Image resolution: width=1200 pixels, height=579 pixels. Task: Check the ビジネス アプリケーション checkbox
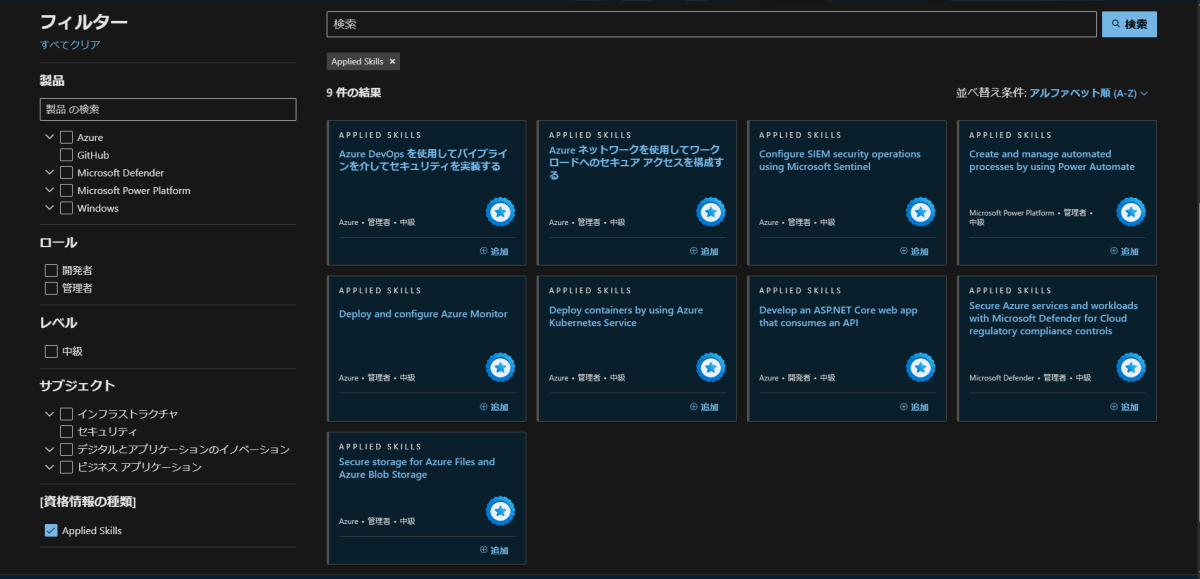tap(67, 467)
